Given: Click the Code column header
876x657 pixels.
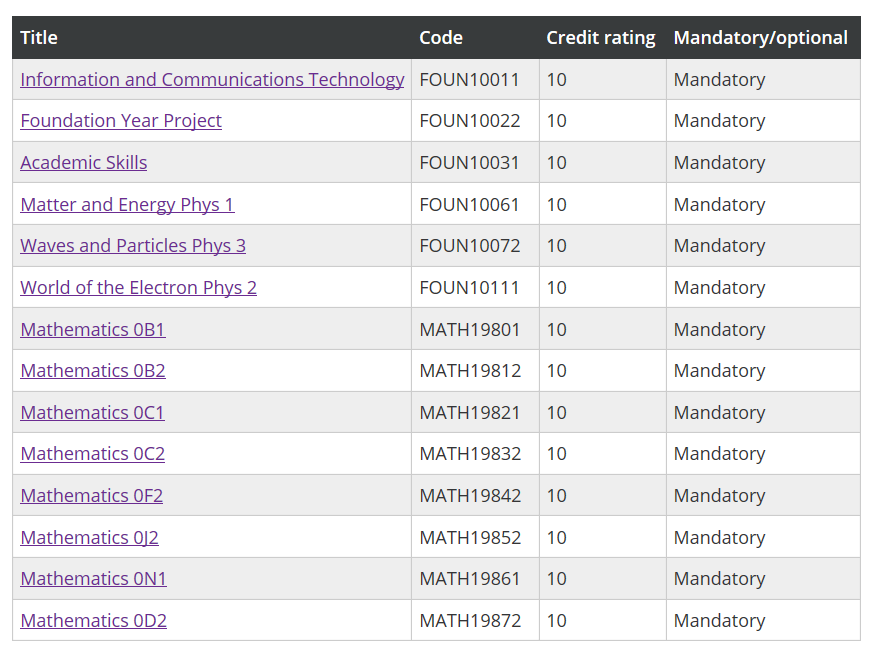Looking at the screenshot, I should [441, 38].
